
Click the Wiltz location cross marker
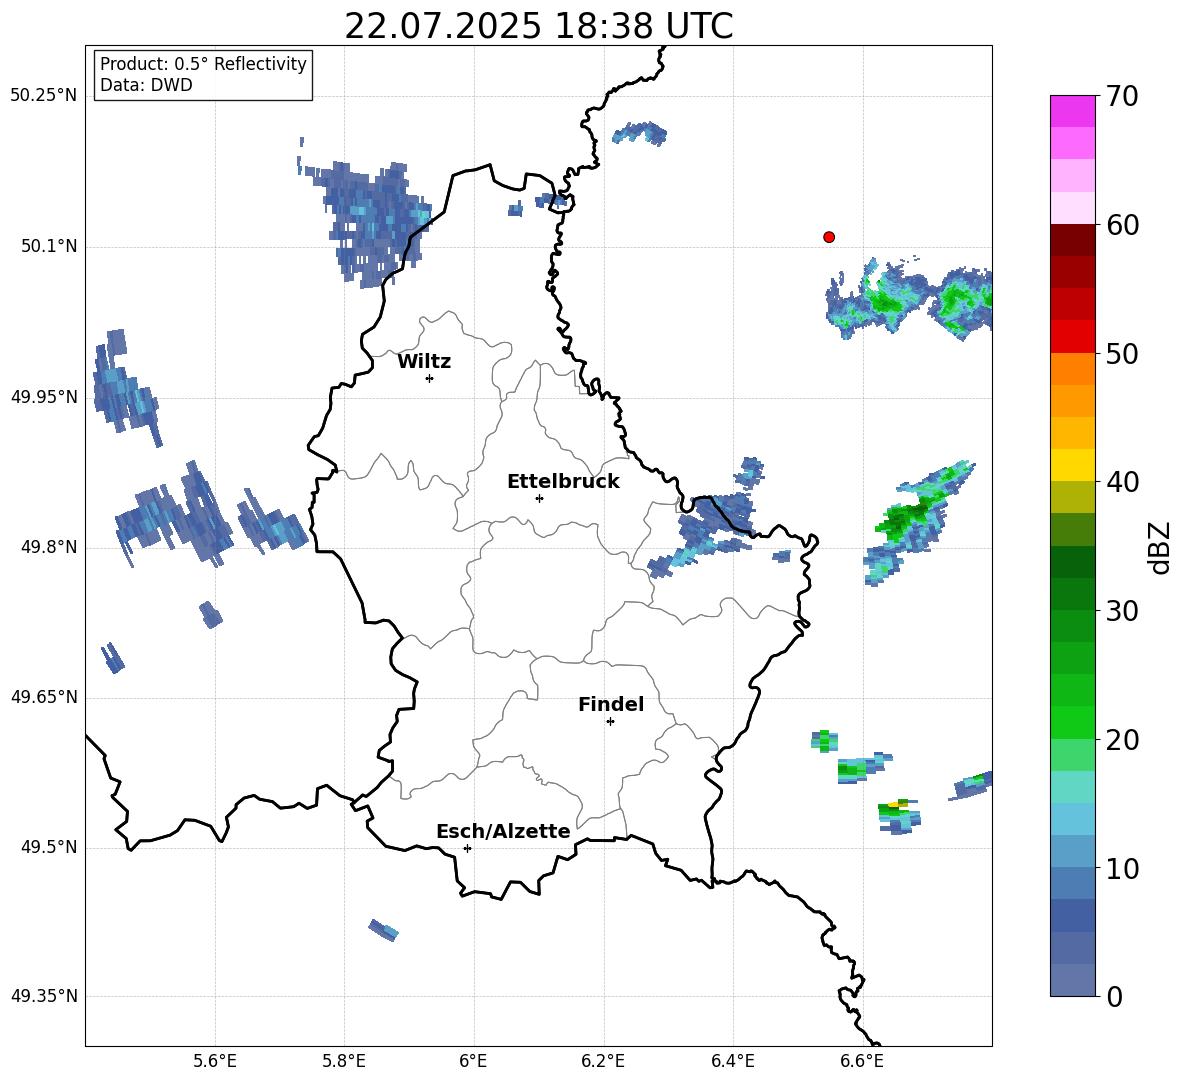(x=430, y=378)
